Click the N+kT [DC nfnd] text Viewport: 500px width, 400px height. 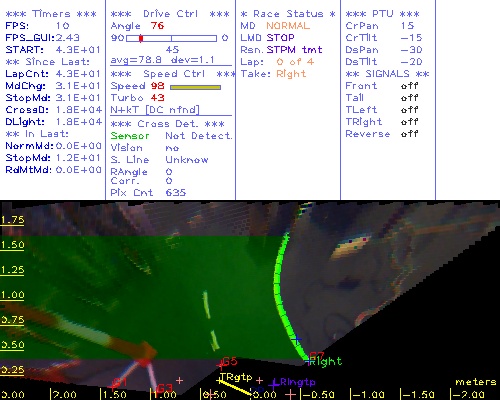pyautogui.click(x=155, y=110)
